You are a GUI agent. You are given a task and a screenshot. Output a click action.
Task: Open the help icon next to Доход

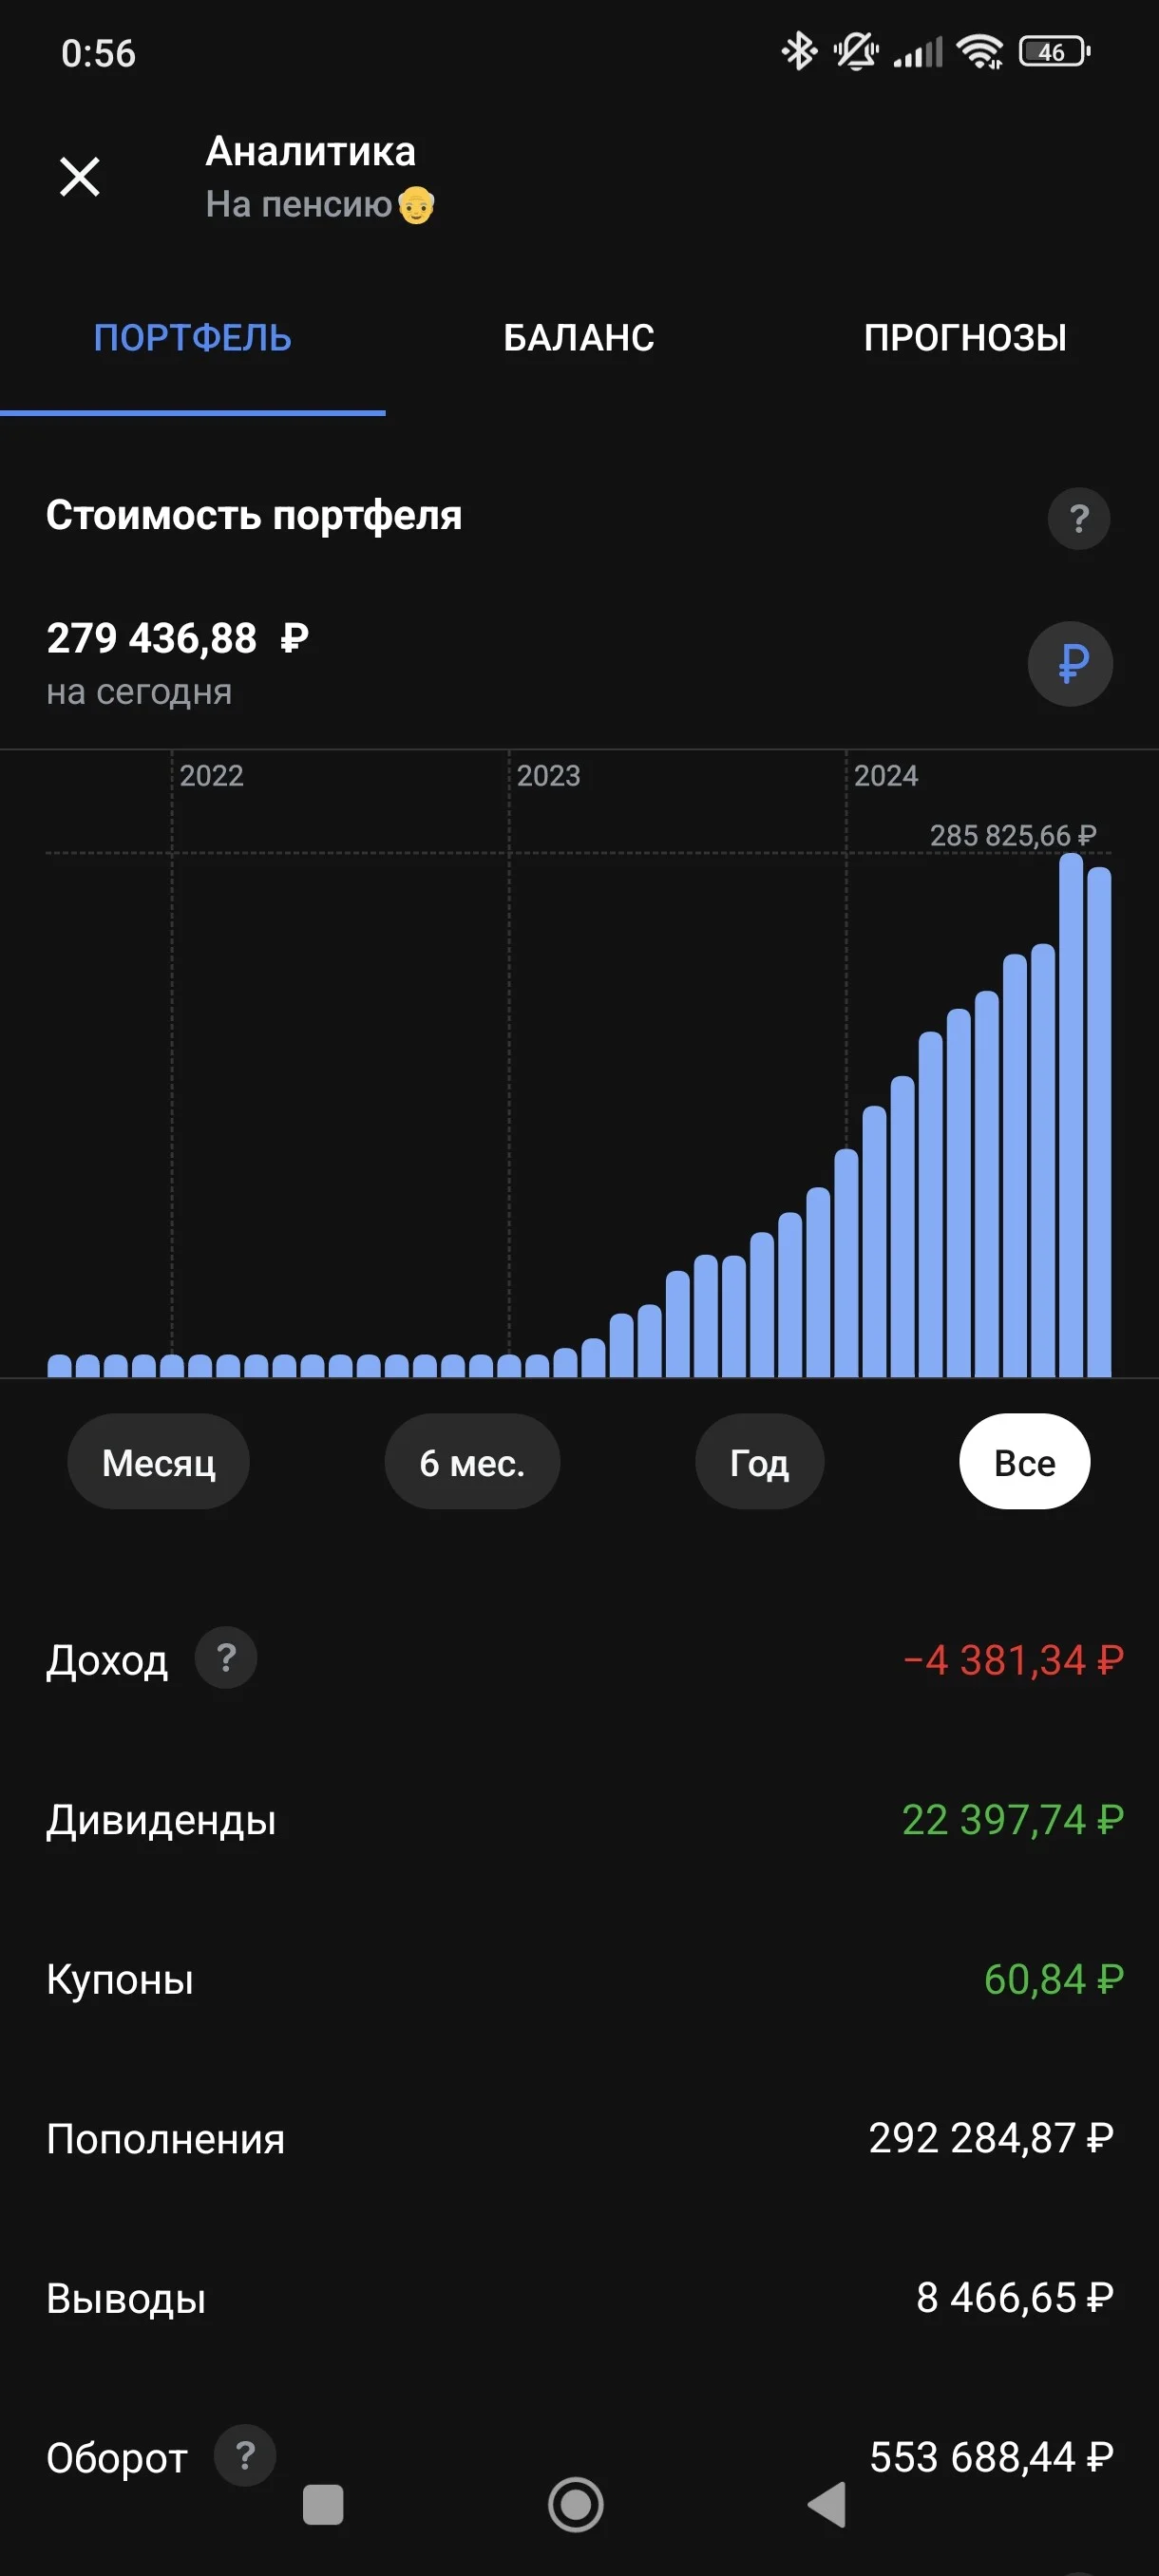226,1658
